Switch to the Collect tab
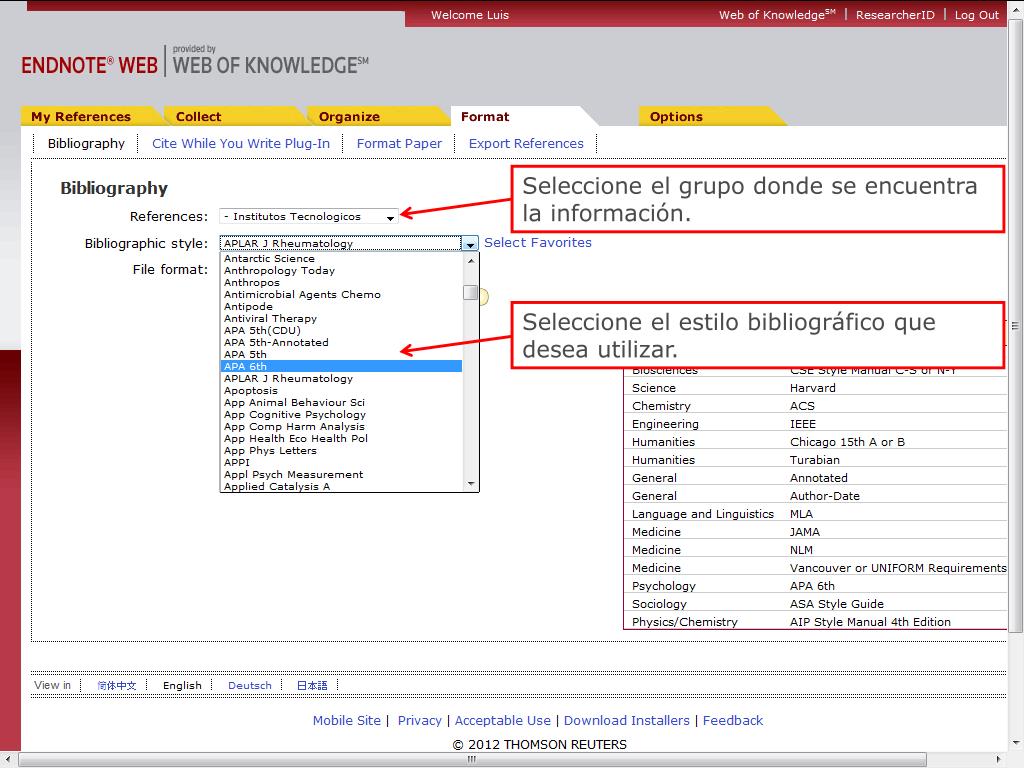Image resolution: width=1024 pixels, height=768 pixels. (199, 116)
